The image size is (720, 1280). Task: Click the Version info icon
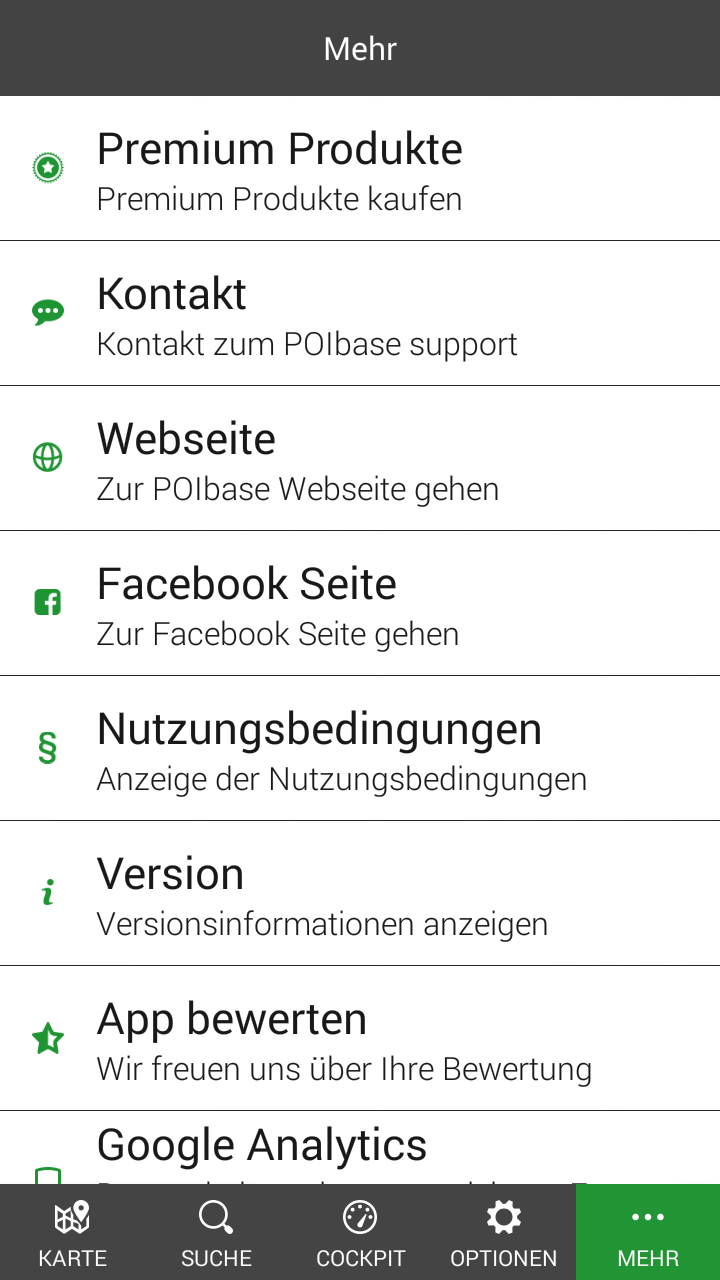(x=48, y=893)
